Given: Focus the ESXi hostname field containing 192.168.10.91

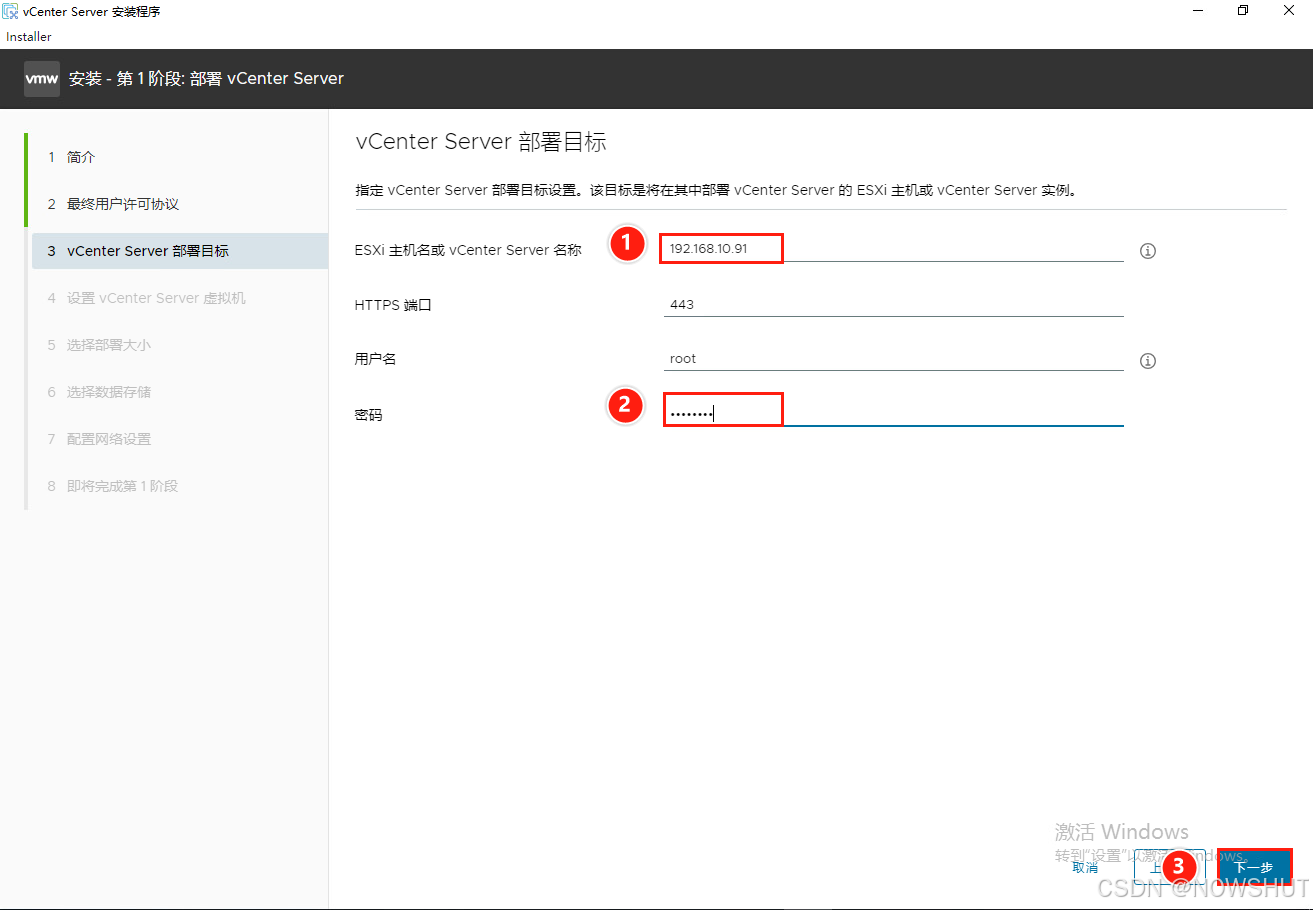Looking at the screenshot, I should pos(893,248).
